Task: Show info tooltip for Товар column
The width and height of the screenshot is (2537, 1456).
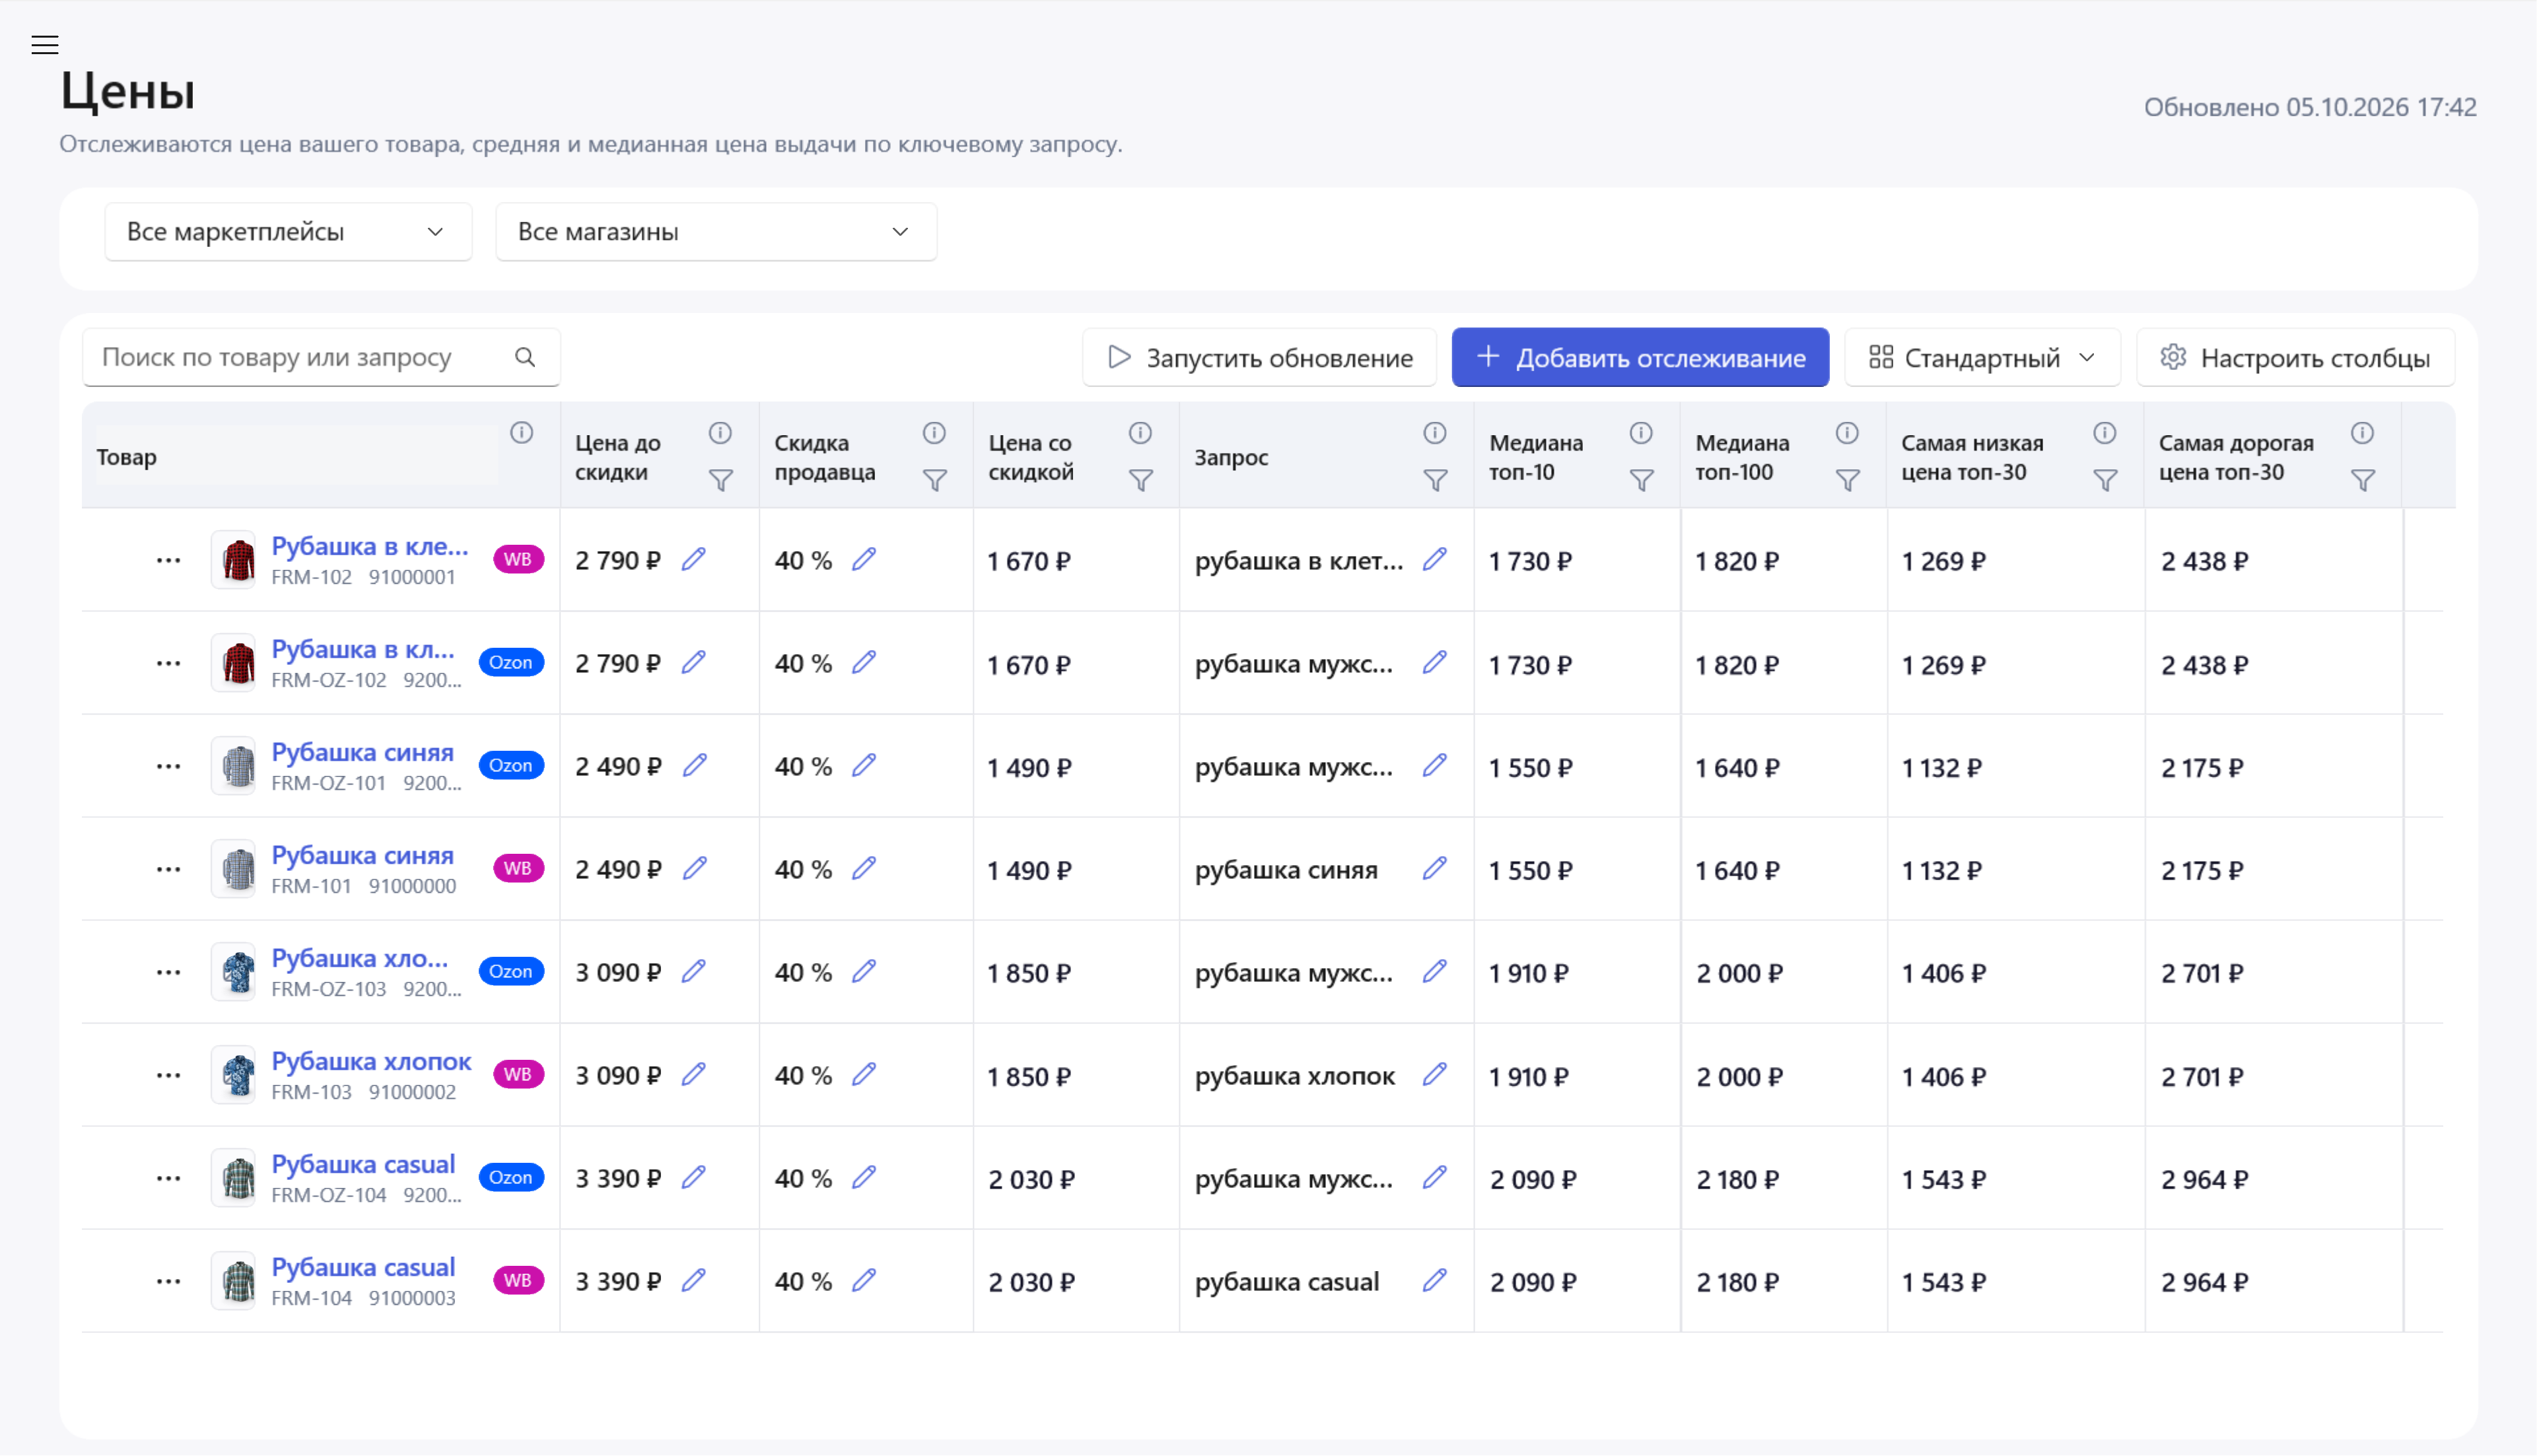Action: click(522, 433)
